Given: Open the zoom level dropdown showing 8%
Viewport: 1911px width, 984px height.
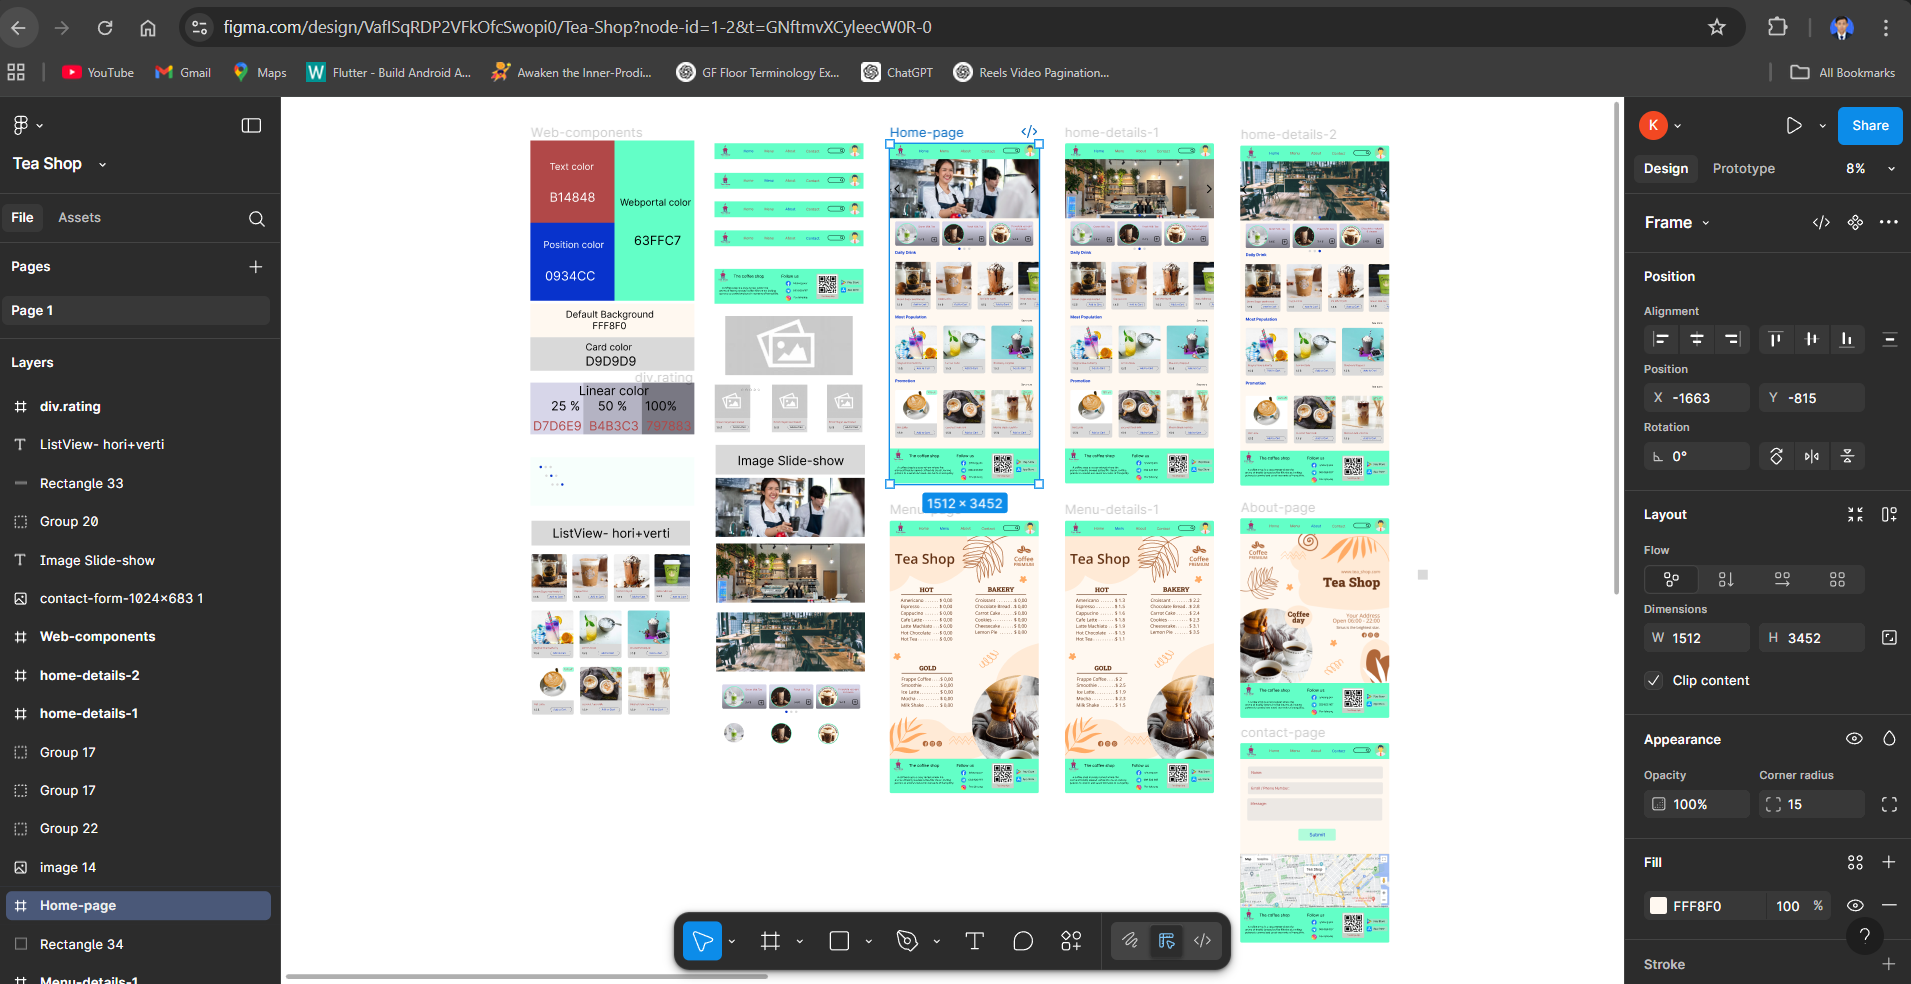Looking at the screenshot, I should coord(1870,169).
